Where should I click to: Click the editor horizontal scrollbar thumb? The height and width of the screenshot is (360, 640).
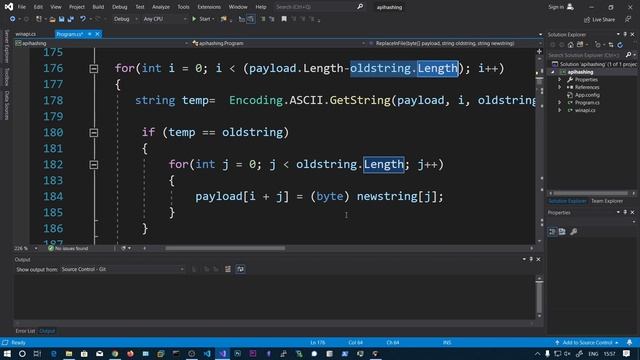pos(225,248)
